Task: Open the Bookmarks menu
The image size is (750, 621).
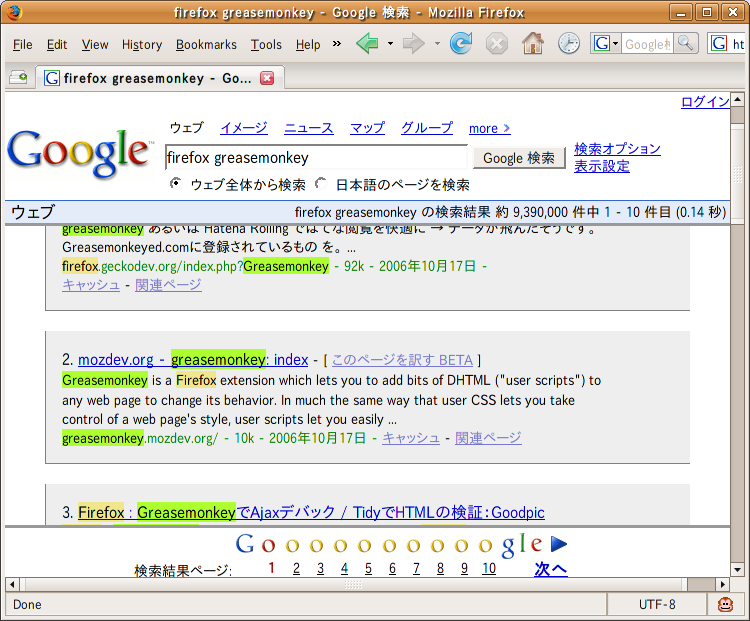Action: (206, 44)
